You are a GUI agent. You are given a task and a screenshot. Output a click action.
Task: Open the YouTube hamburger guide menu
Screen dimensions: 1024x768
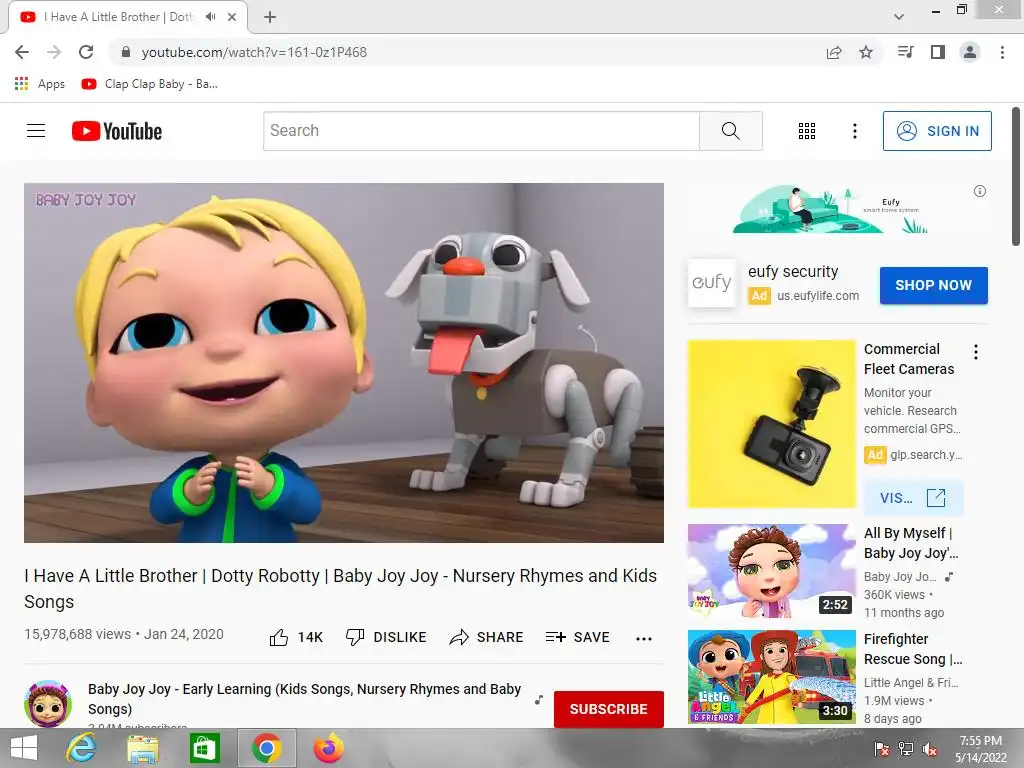click(x=36, y=131)
